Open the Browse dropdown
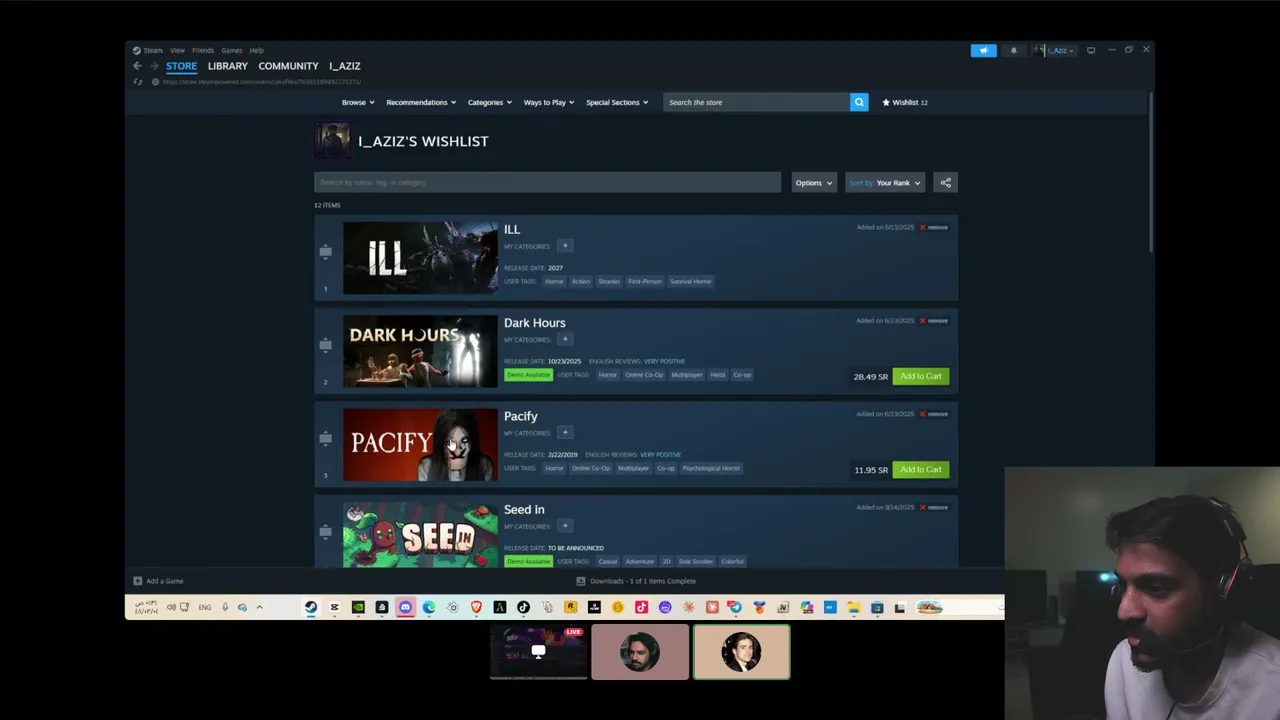Viewport: 1280px width, 720px height. click(x=358, y=102)
